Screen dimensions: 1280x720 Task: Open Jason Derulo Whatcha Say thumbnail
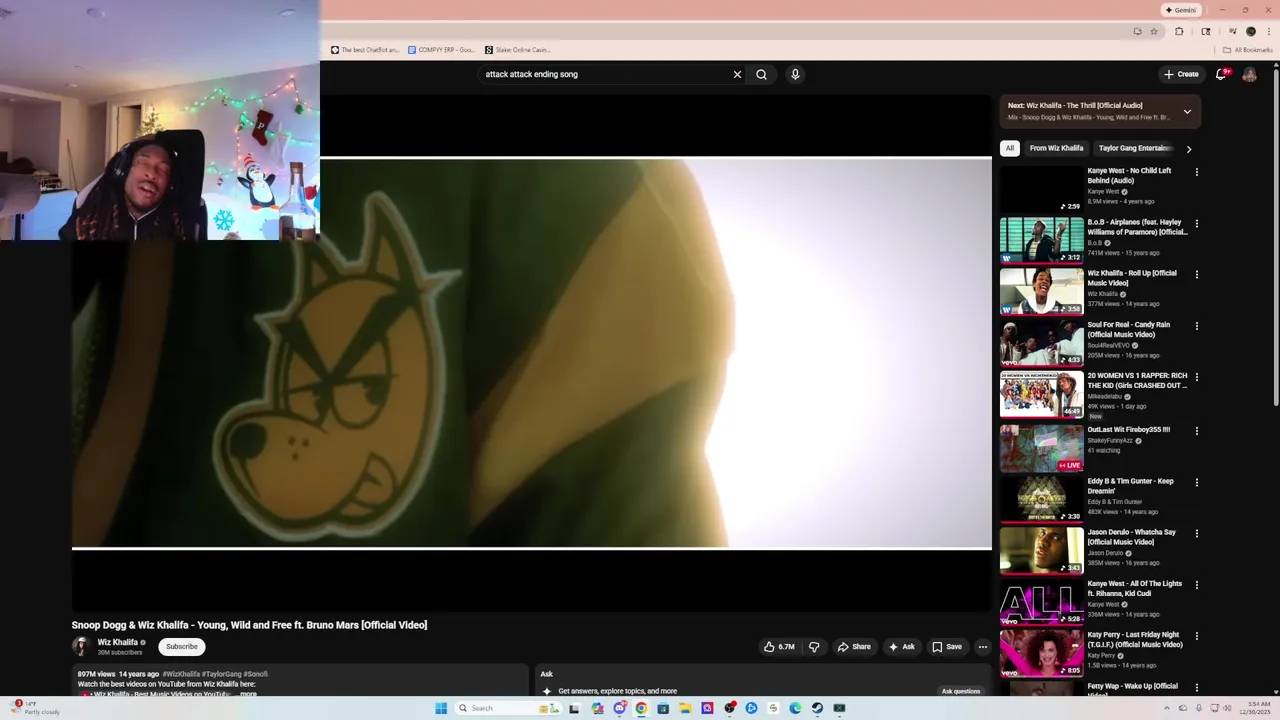pyautogui.click(x=1041, y=550)
